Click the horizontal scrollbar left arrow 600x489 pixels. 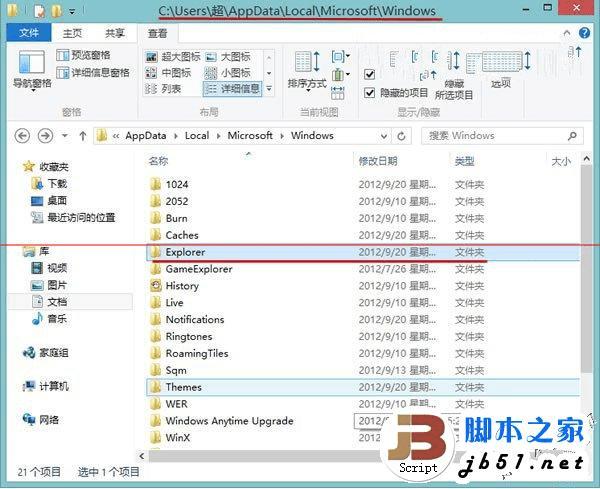142,456
